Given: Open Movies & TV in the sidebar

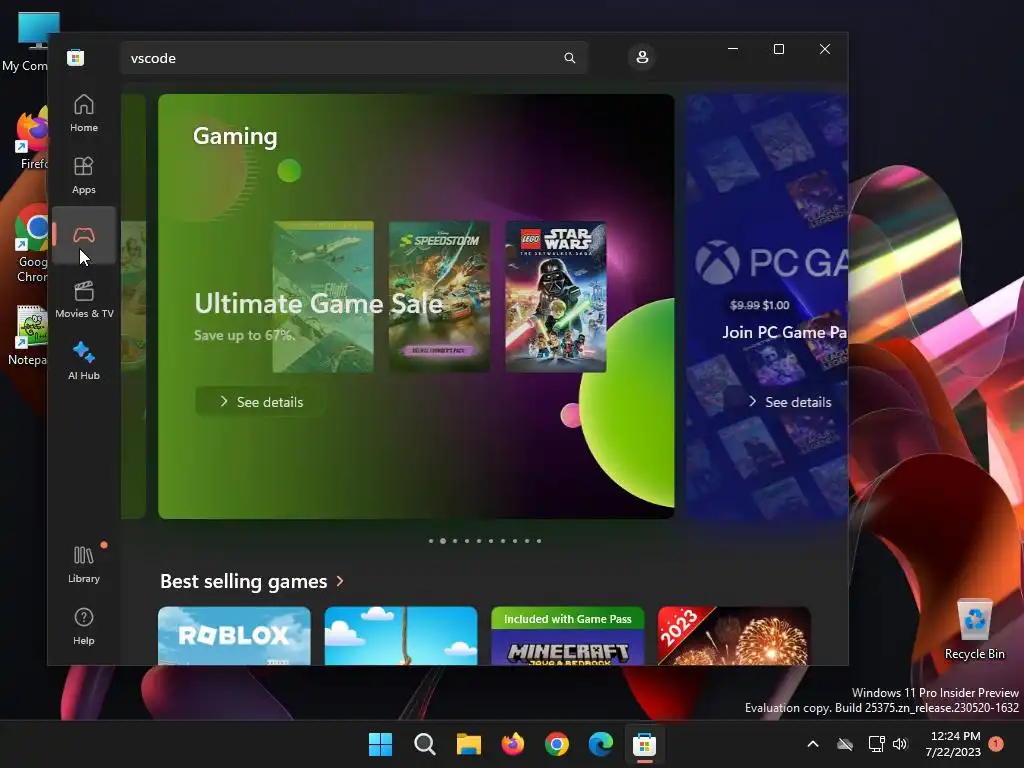Looking at the screenshot, I should pyautogui.click(x=84, y=299).
